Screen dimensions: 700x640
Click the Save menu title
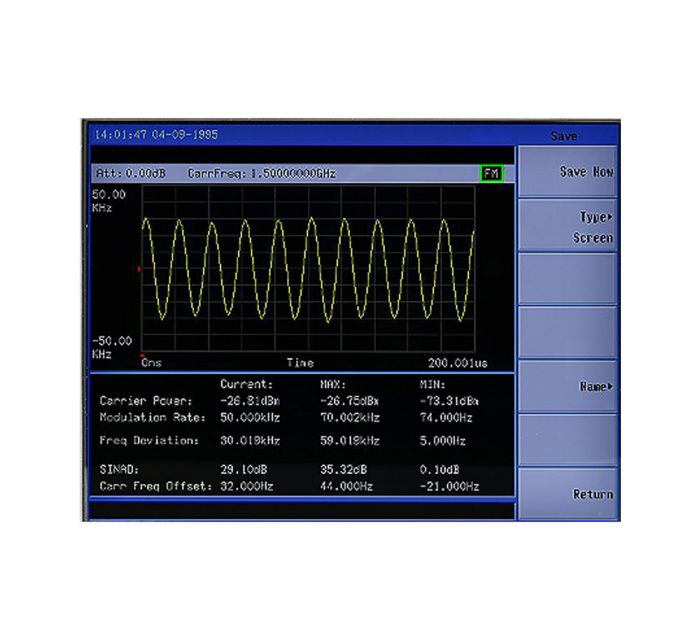pyautogui.click(x=563, y=136)
